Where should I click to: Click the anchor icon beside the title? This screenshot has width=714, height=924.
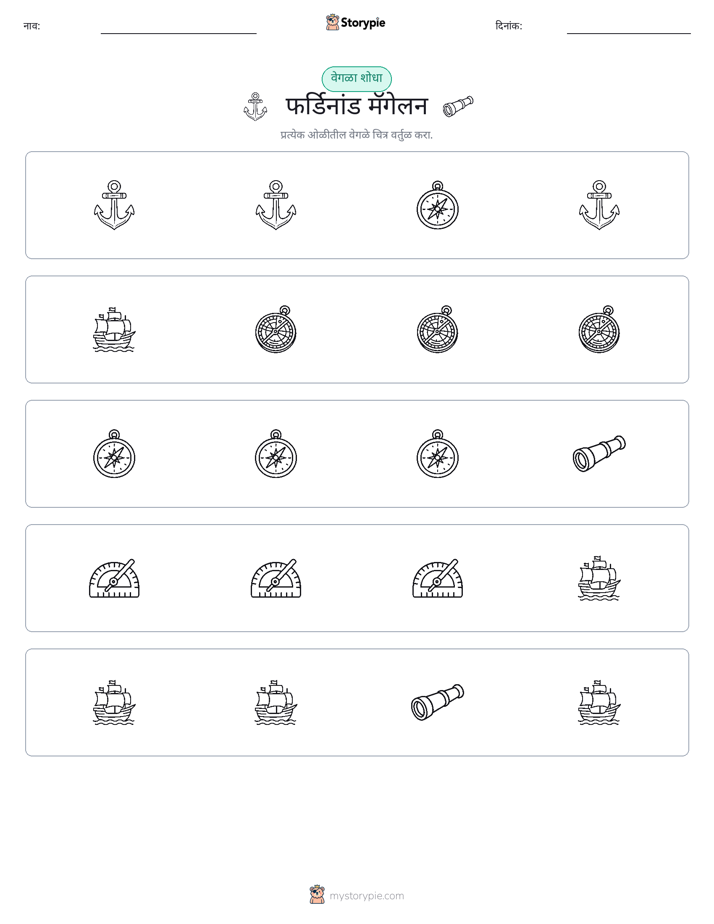pos(255,107)
